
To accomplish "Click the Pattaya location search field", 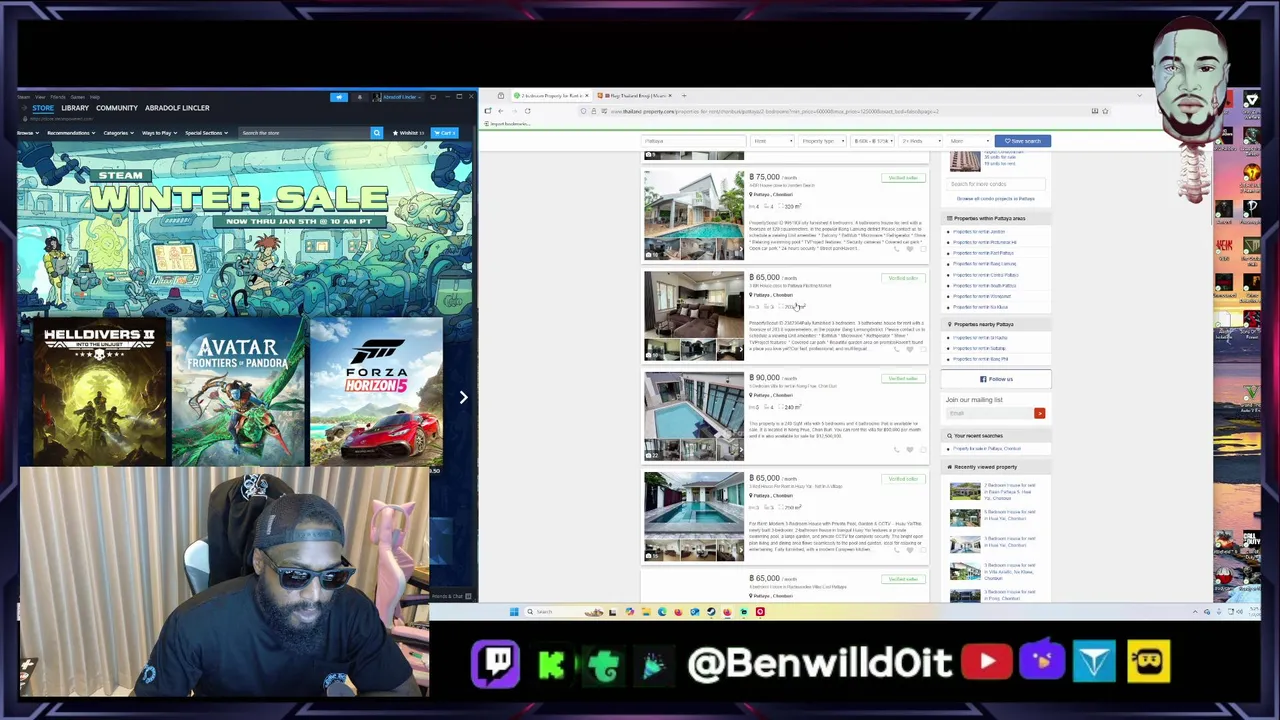I will click(693, 141).
